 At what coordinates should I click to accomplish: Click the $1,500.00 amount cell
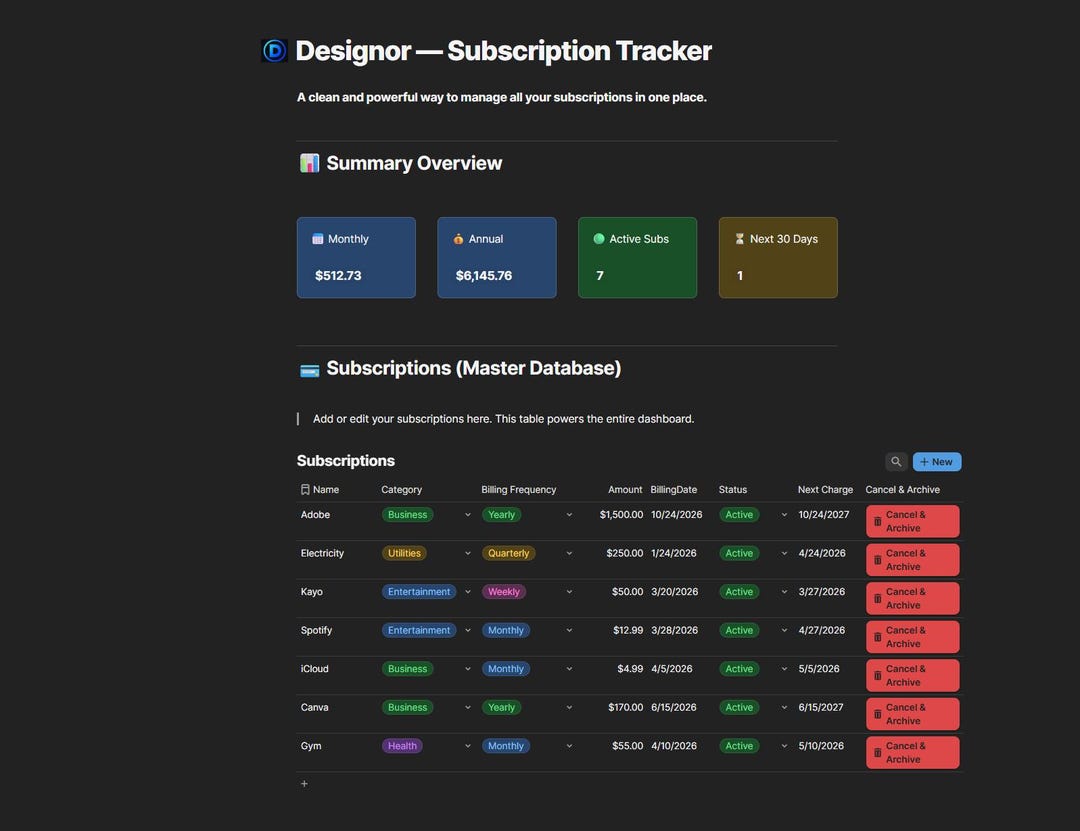click(621, 515)
